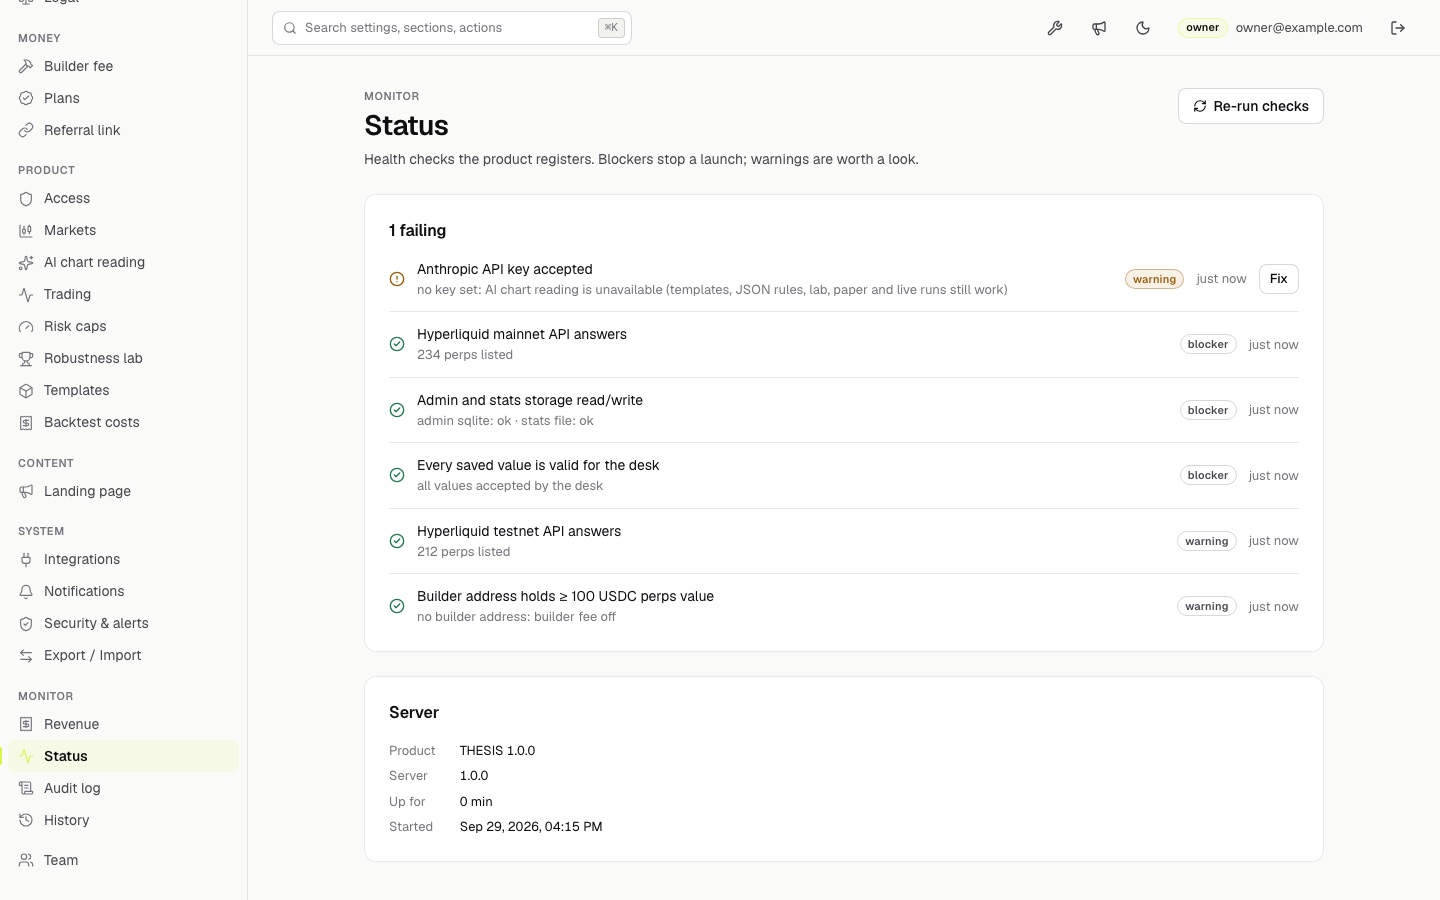Open the Export / Import section

point(123,655)
